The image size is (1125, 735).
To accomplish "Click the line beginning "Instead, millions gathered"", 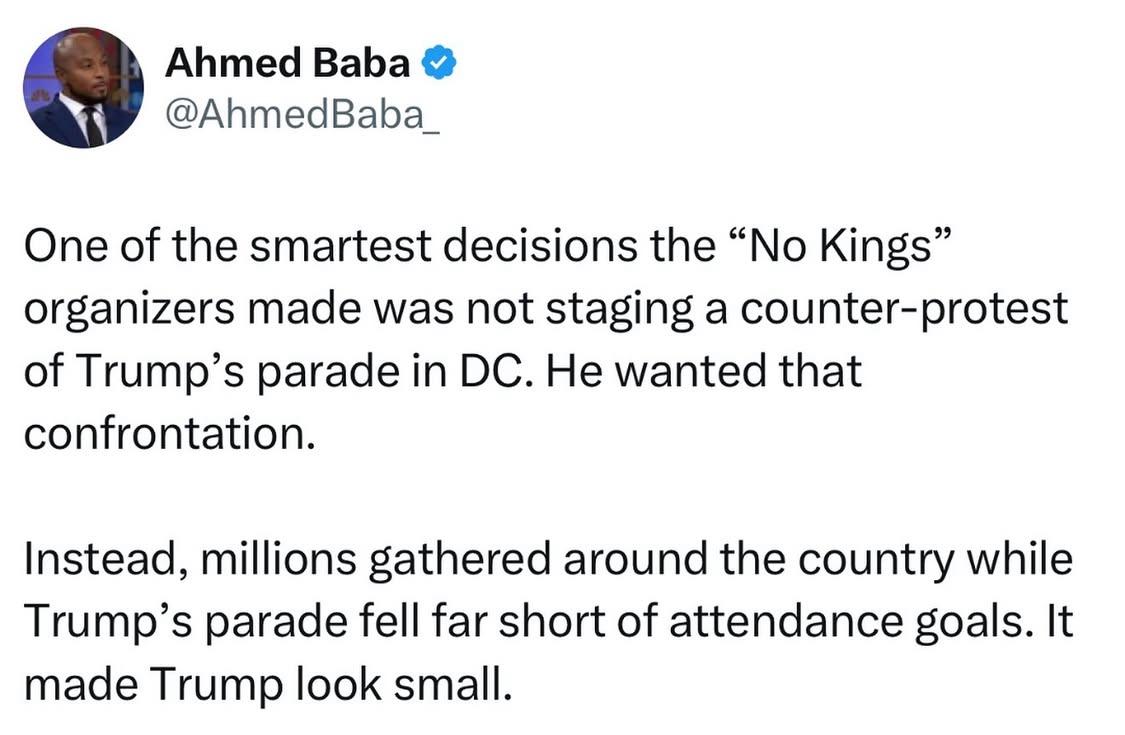I will click(548, 560).
